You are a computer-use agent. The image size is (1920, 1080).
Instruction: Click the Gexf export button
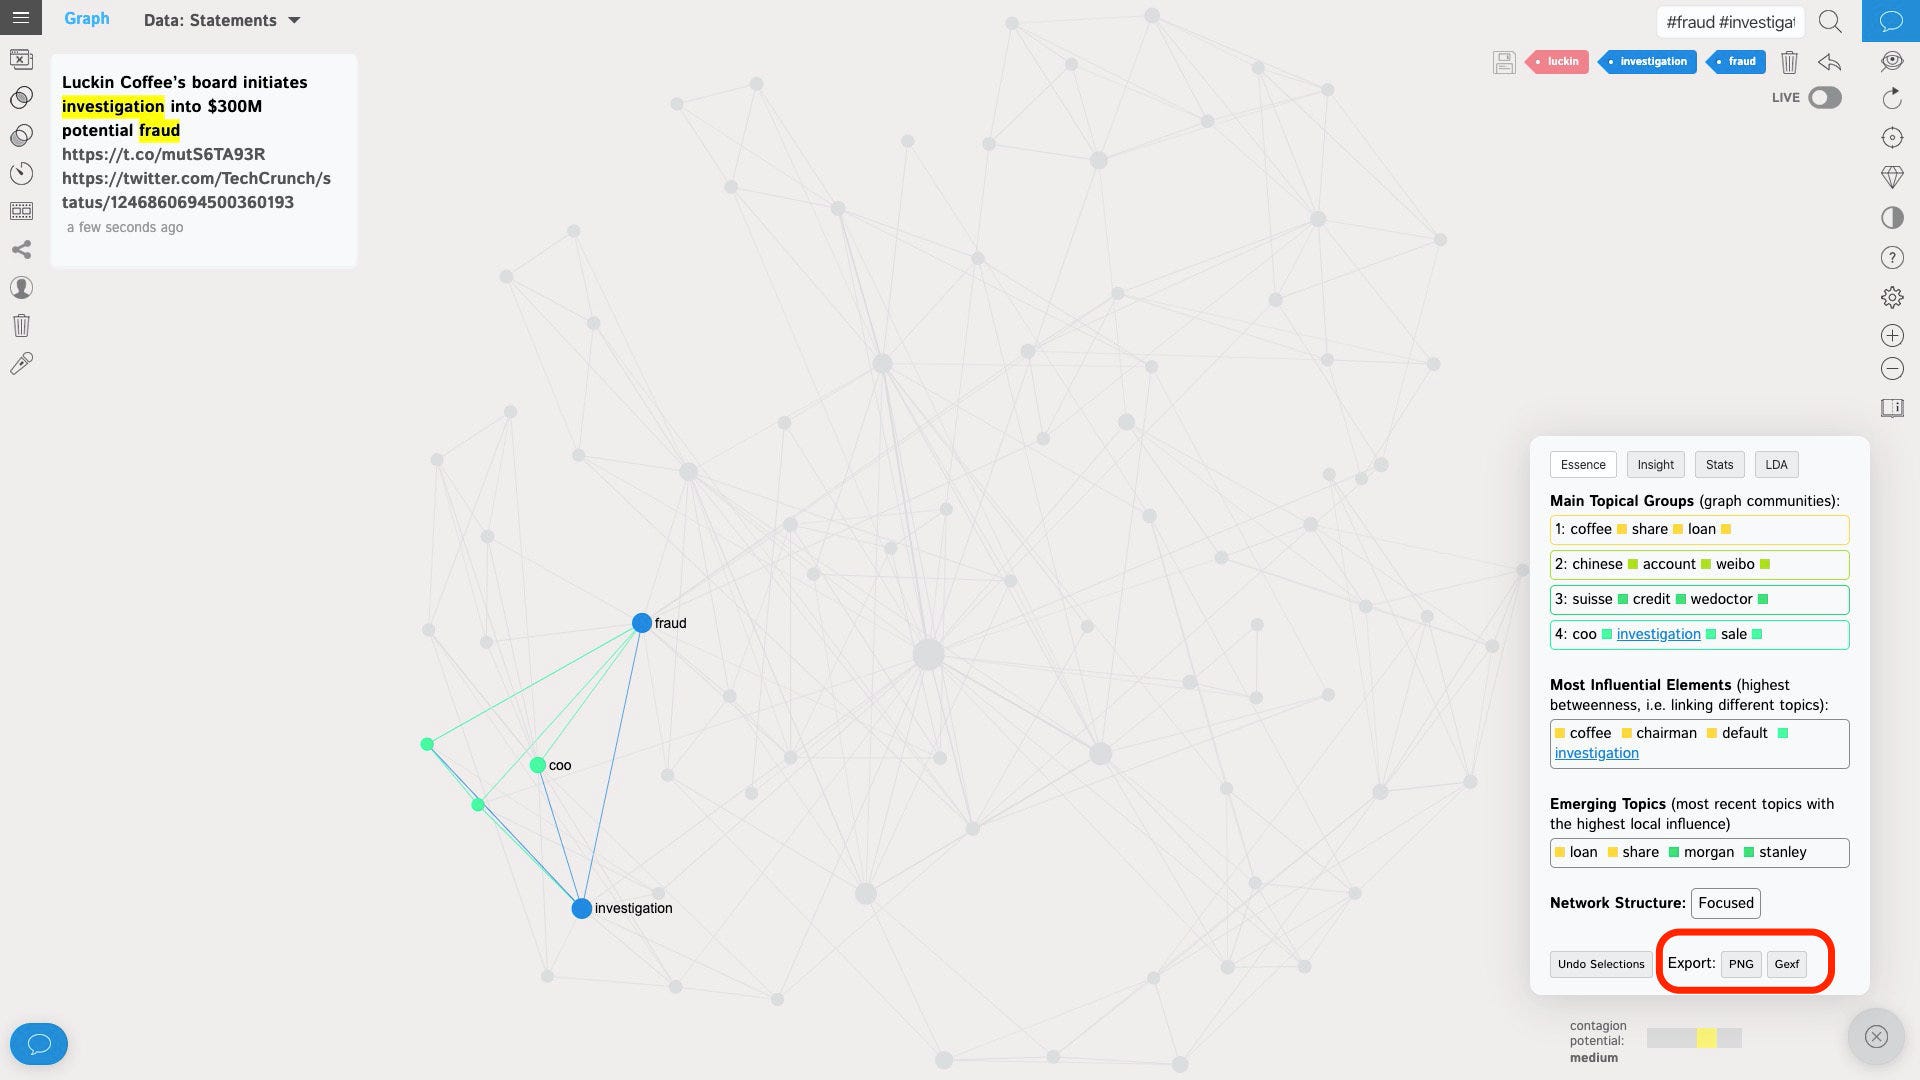[1787, 963]
